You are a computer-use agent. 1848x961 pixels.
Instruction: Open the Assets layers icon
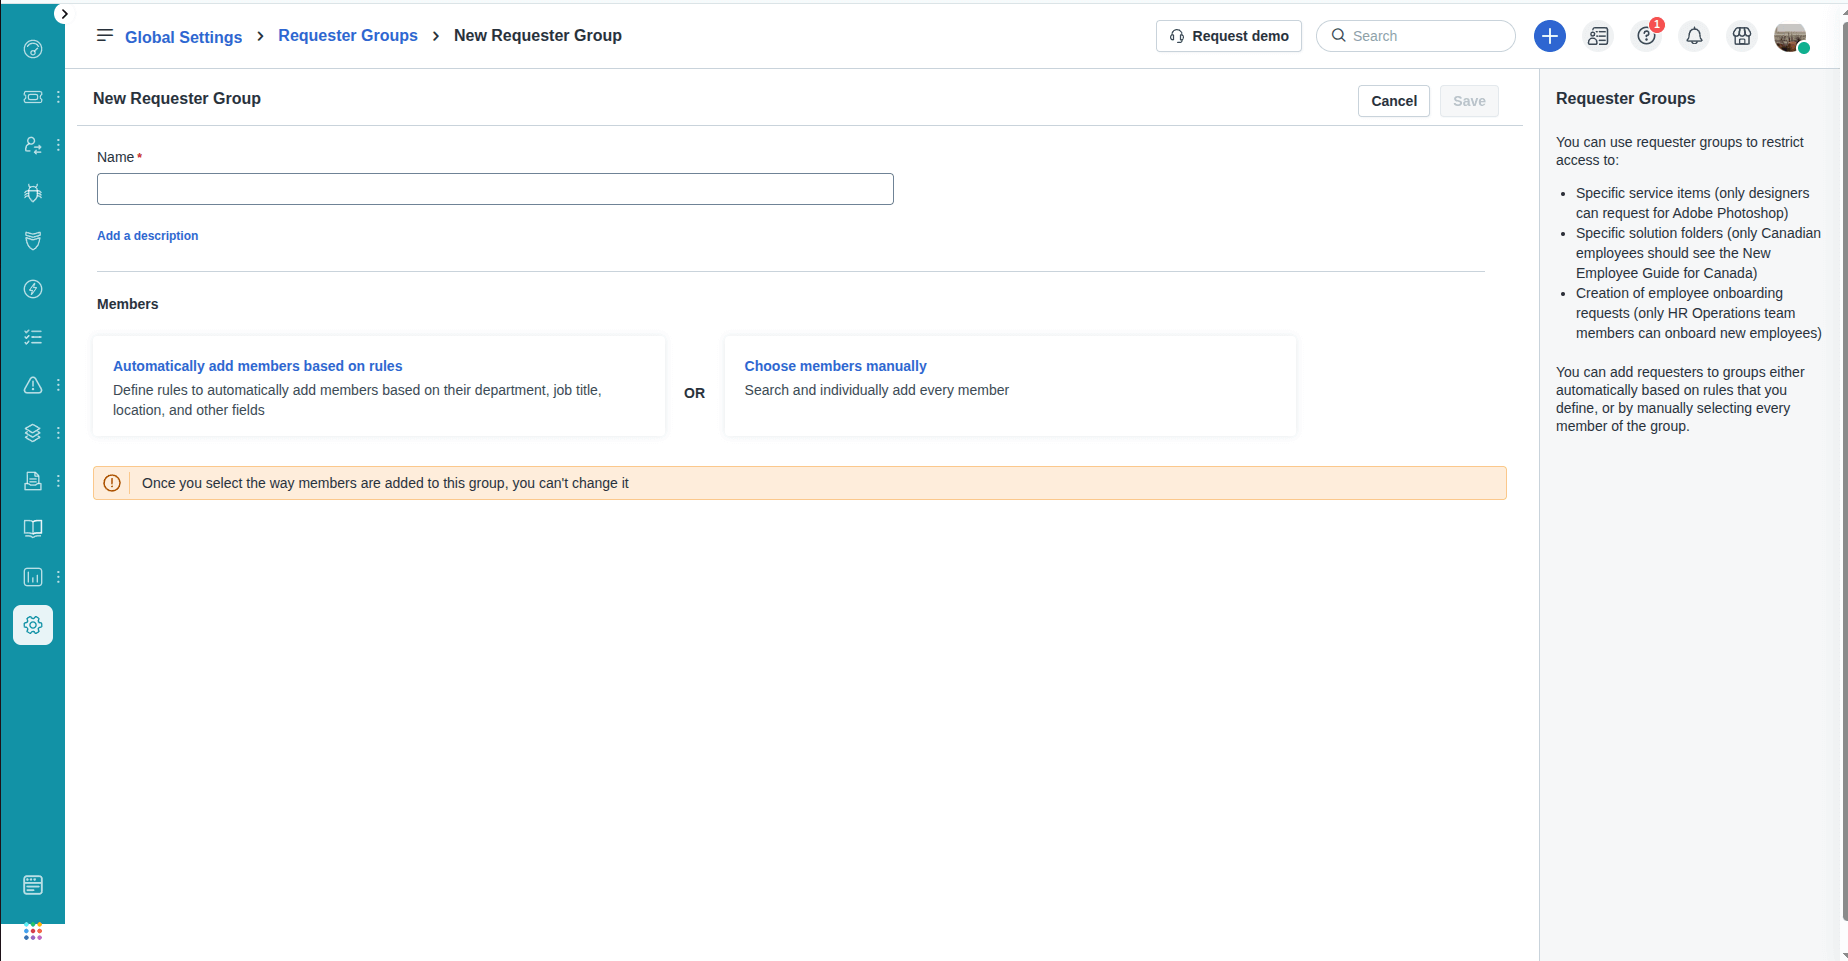pos(32,433)
